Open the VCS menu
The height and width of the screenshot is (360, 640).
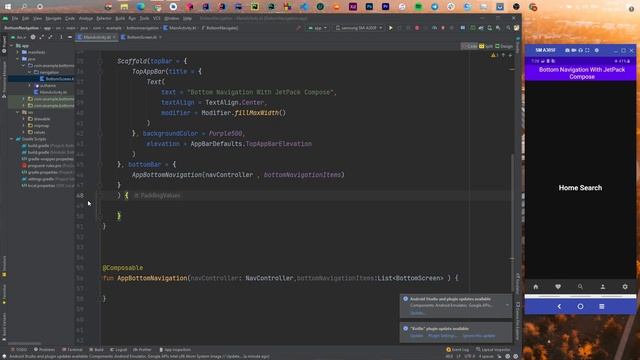pos(157,18)
